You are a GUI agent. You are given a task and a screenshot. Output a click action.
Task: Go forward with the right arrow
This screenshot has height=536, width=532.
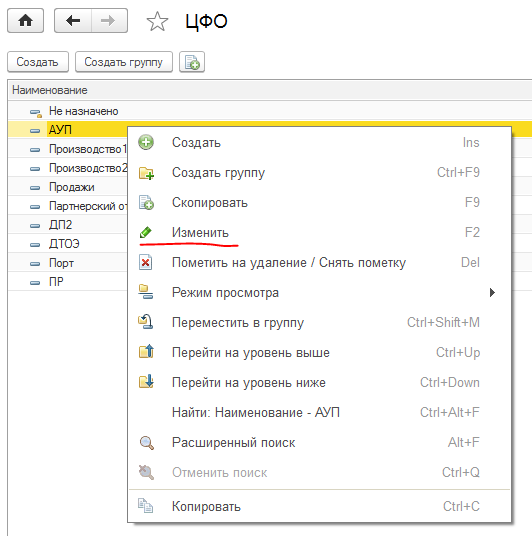[x=109, y=21]
